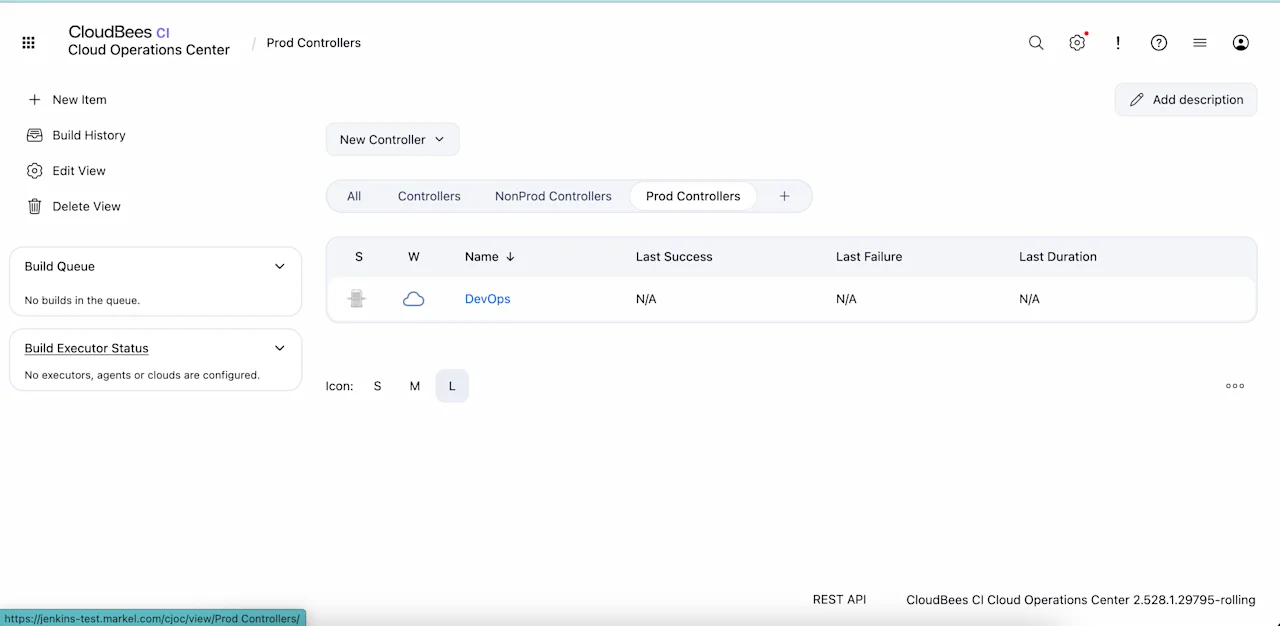Image resolution: width=1280 pixels, height=626 pixels.
Task: Select the M icon size option
Action: (x=414, y=386)
